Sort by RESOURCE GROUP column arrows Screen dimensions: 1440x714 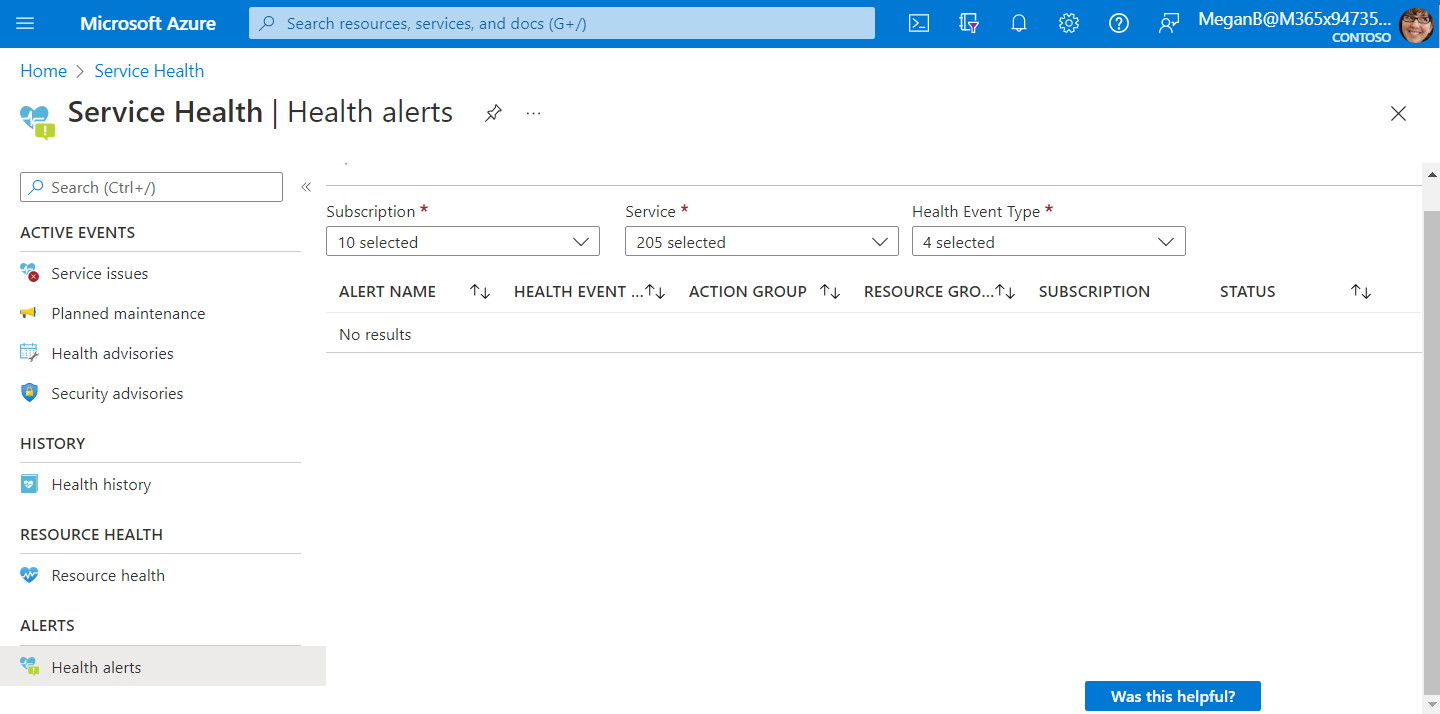[x=1005, y=292]
